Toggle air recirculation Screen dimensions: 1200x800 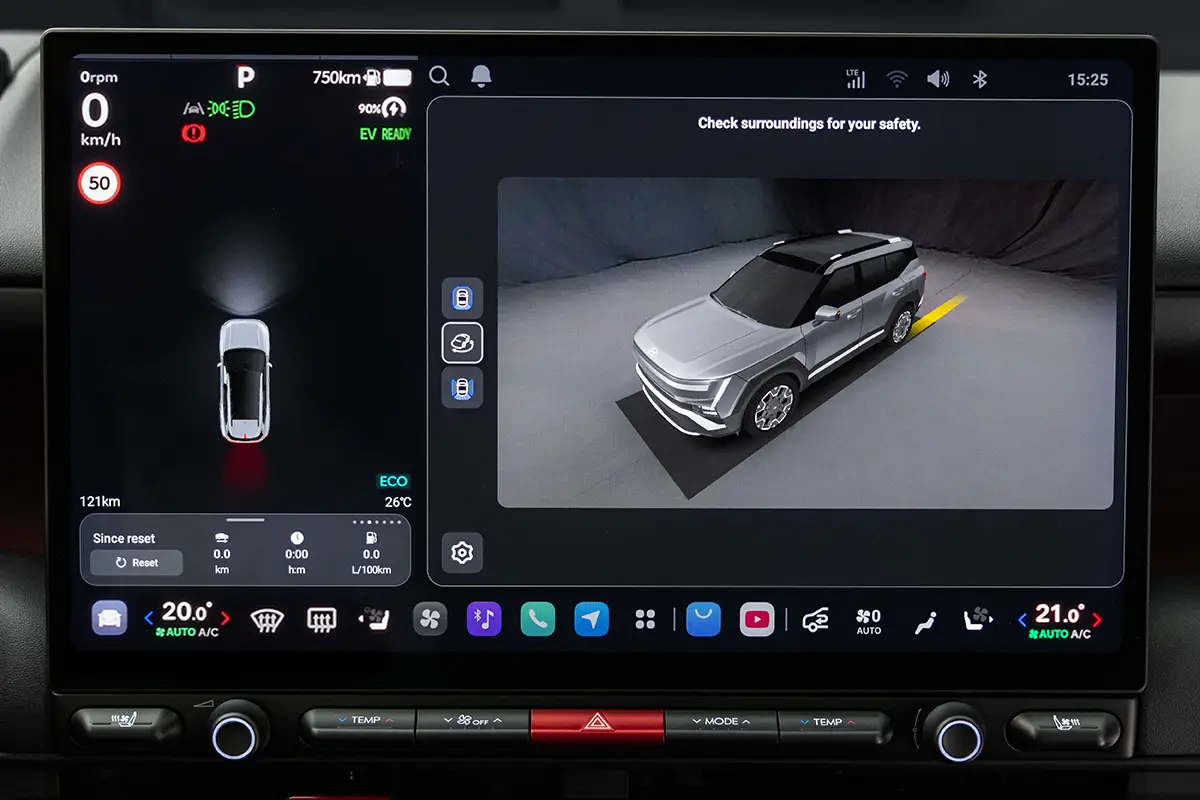[x=816, y=620]
